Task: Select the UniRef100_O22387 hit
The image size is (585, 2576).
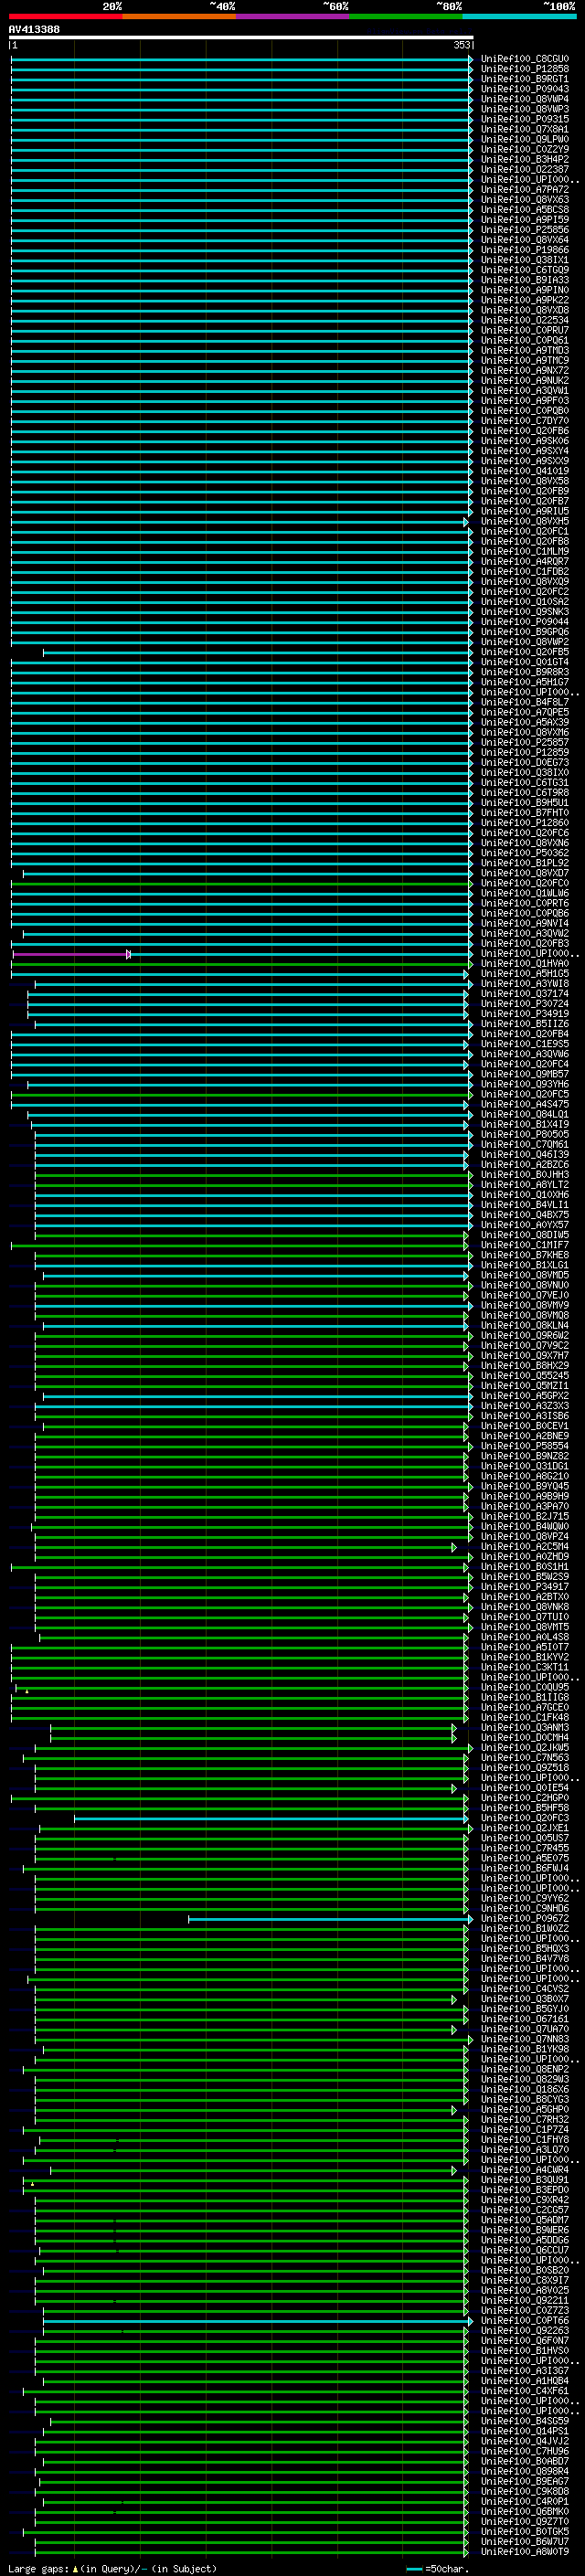Action: click(524, 170)
